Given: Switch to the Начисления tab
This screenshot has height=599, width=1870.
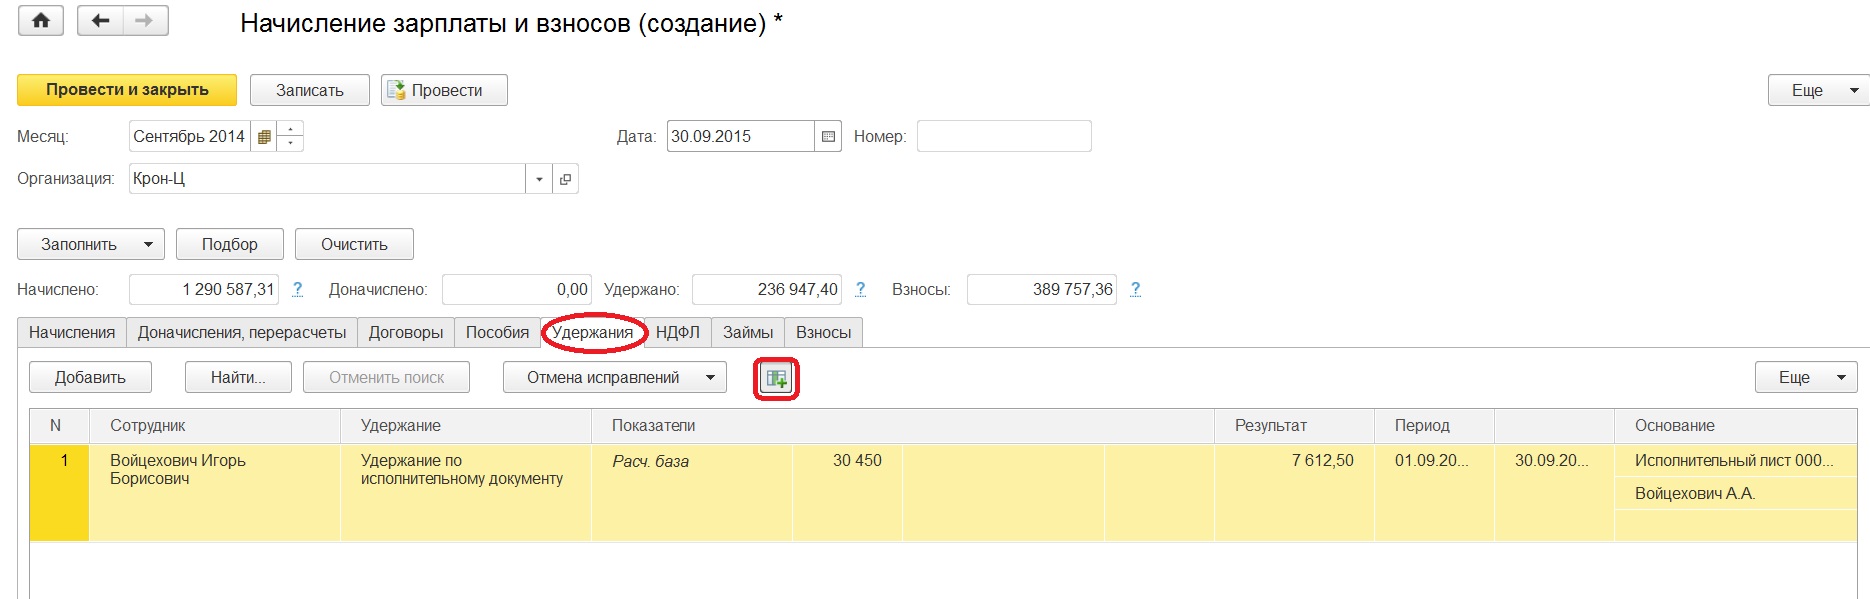Looking at the screenshot, I should (x=72, y=333).
